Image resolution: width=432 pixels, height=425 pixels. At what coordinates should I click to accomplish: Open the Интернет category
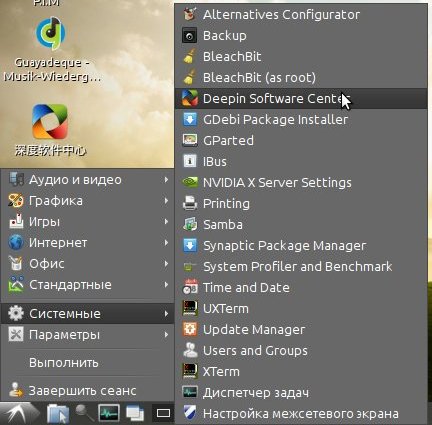tap(88, 243)
